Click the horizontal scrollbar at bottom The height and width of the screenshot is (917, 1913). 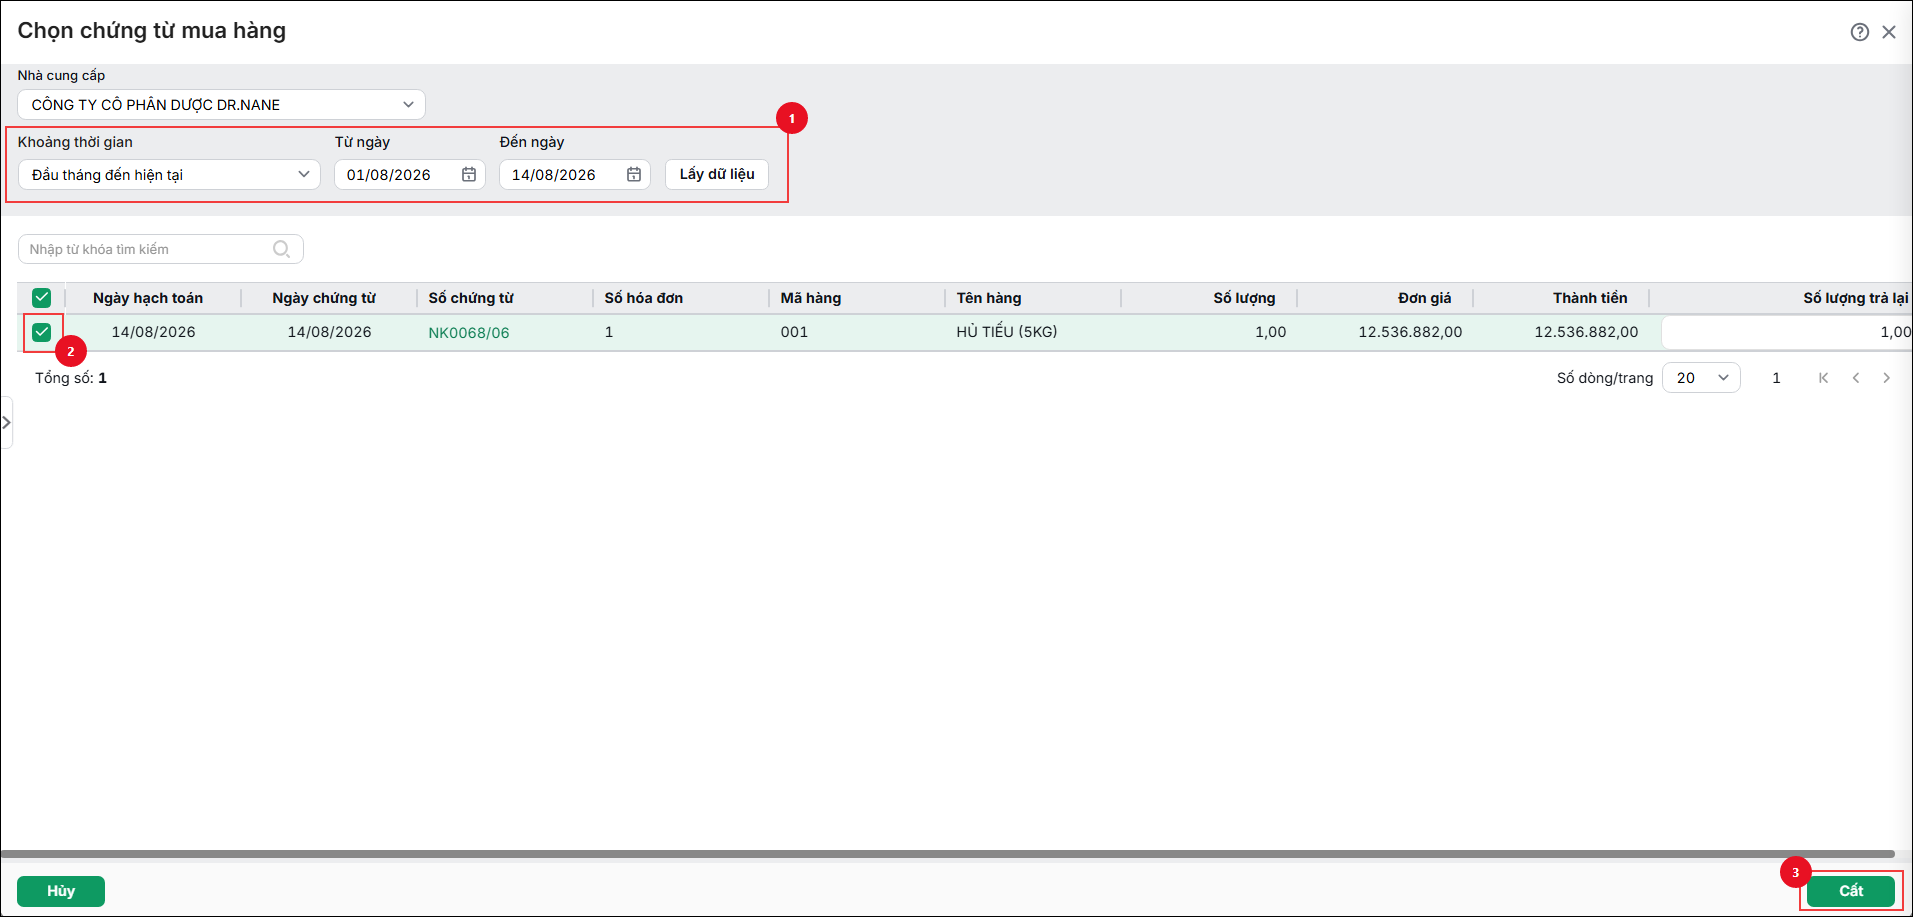coord(948,854)
